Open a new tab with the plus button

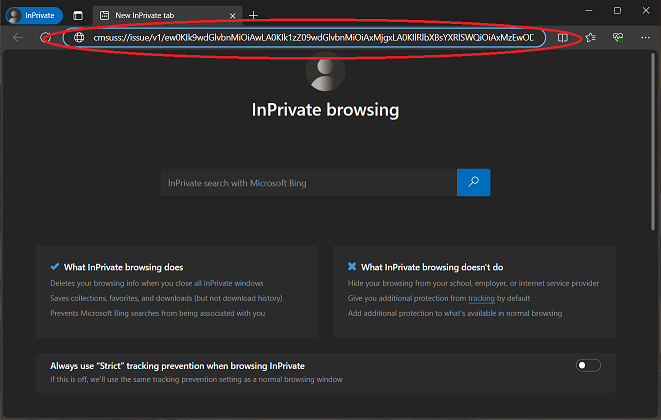[x=253, y=16]
